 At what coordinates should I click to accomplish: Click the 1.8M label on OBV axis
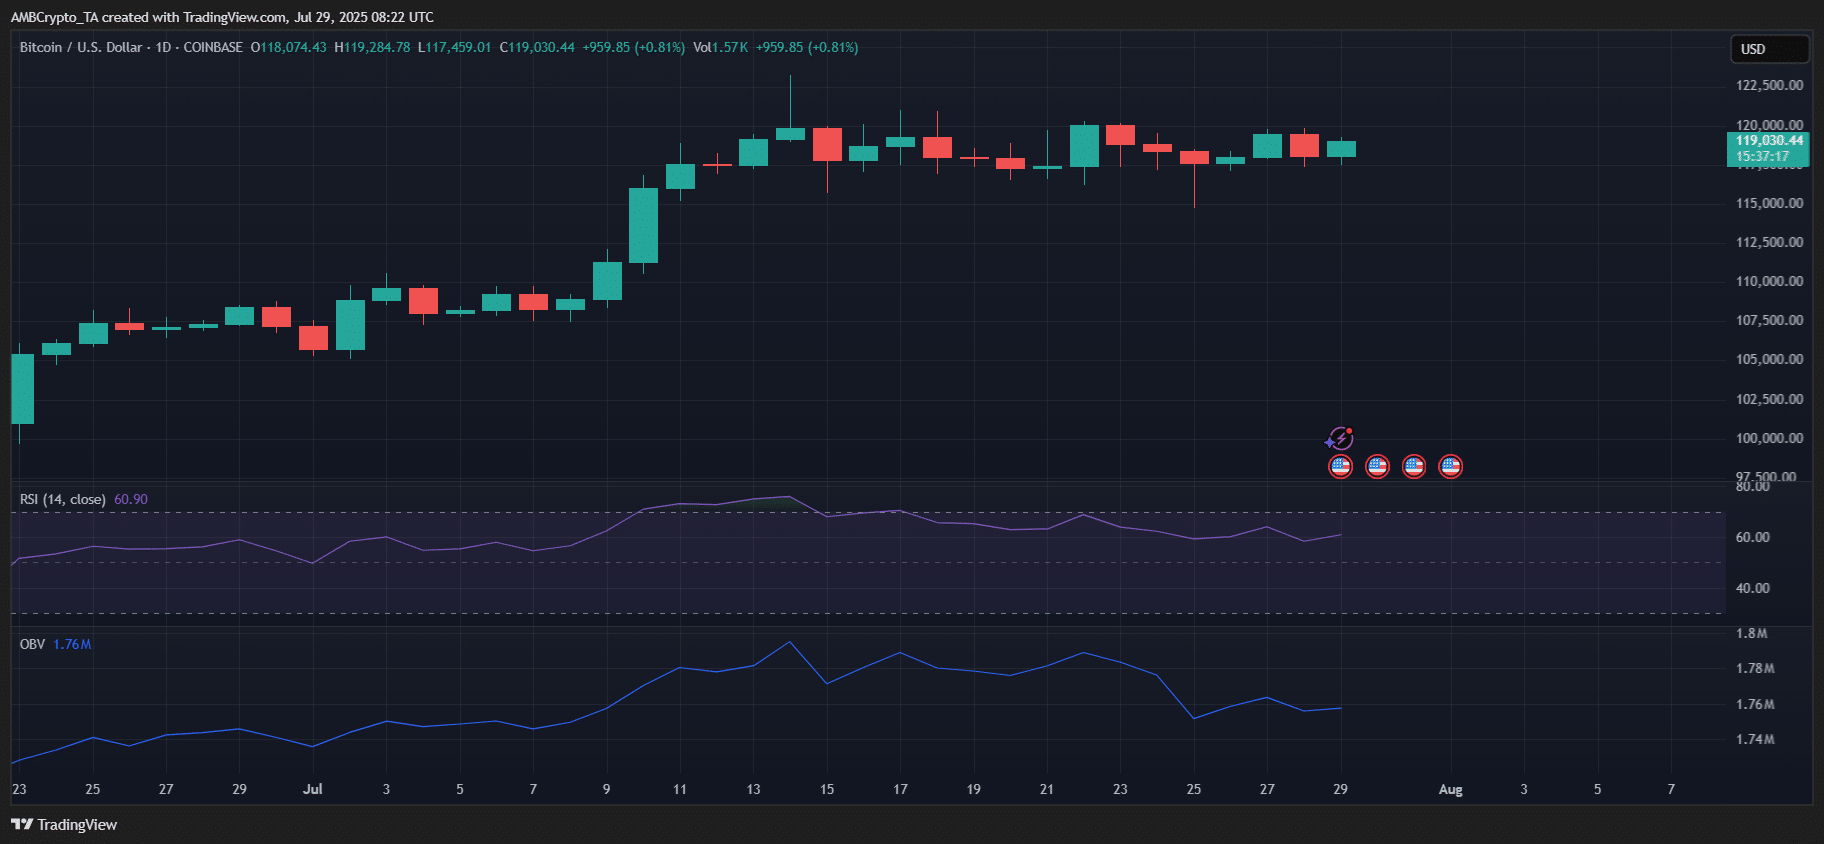click(1751, 633)
